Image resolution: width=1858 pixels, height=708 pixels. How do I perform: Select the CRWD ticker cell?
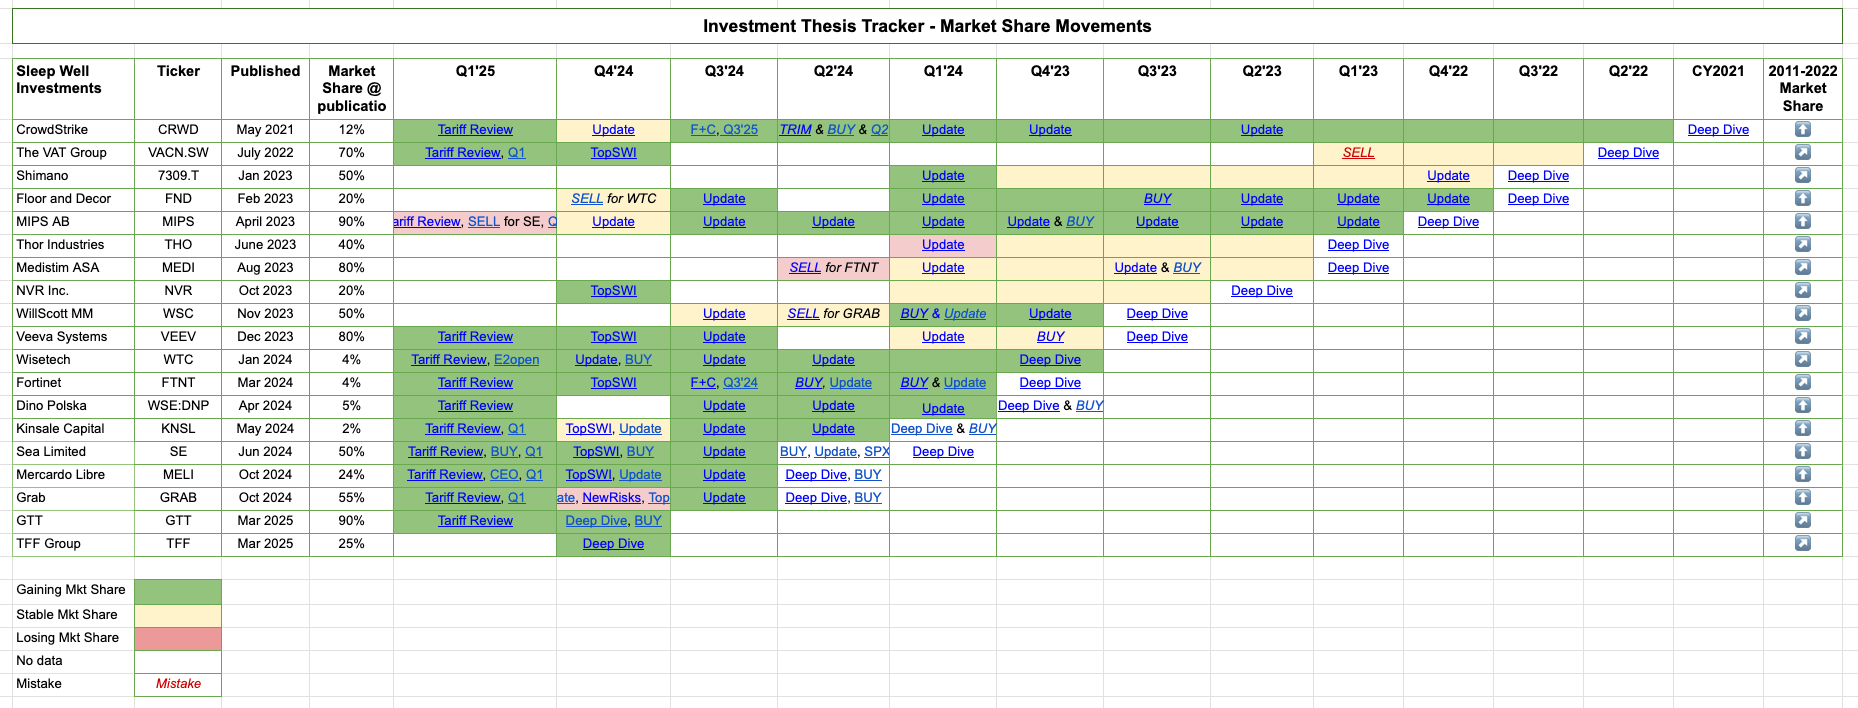click(x=178, y=129)
